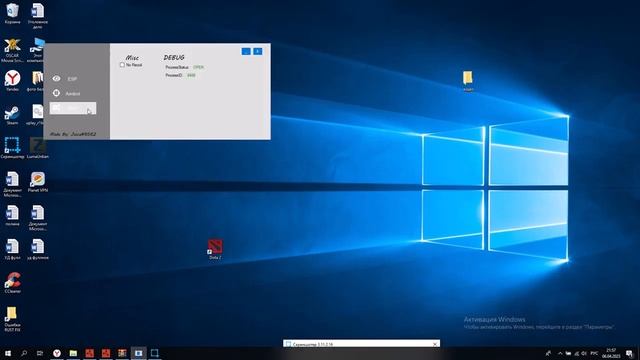
Task: Click the round target icon beside Aimbot
Action: (56, 93)
